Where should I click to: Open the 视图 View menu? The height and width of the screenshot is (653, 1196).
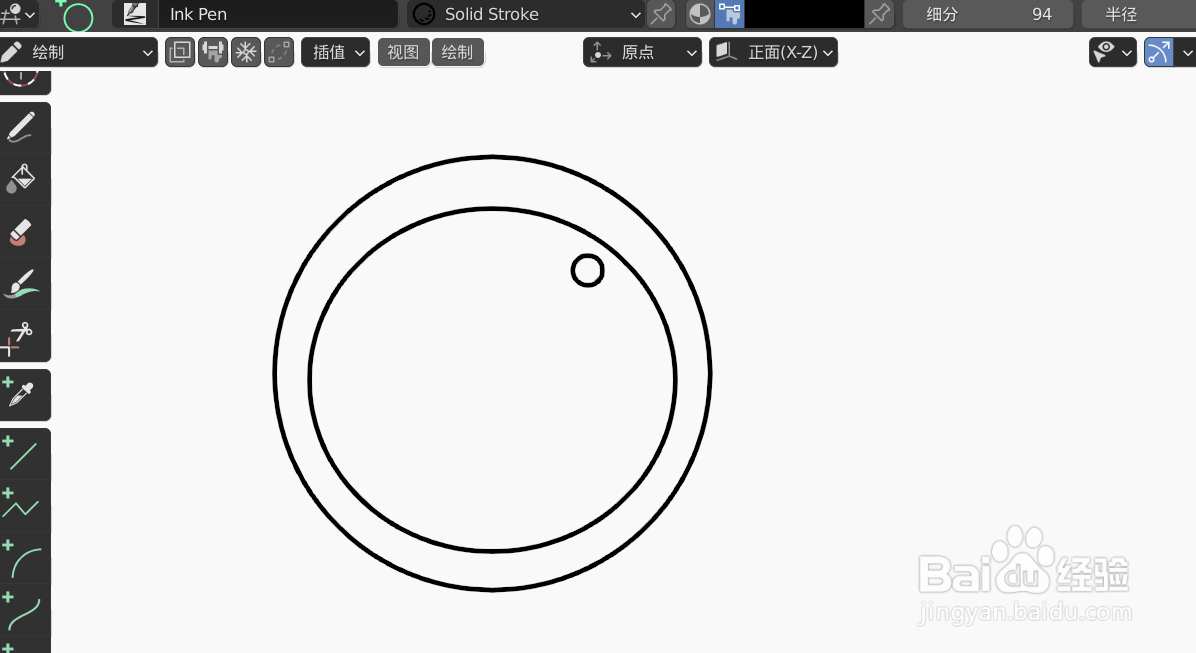[x=403, y=52]
